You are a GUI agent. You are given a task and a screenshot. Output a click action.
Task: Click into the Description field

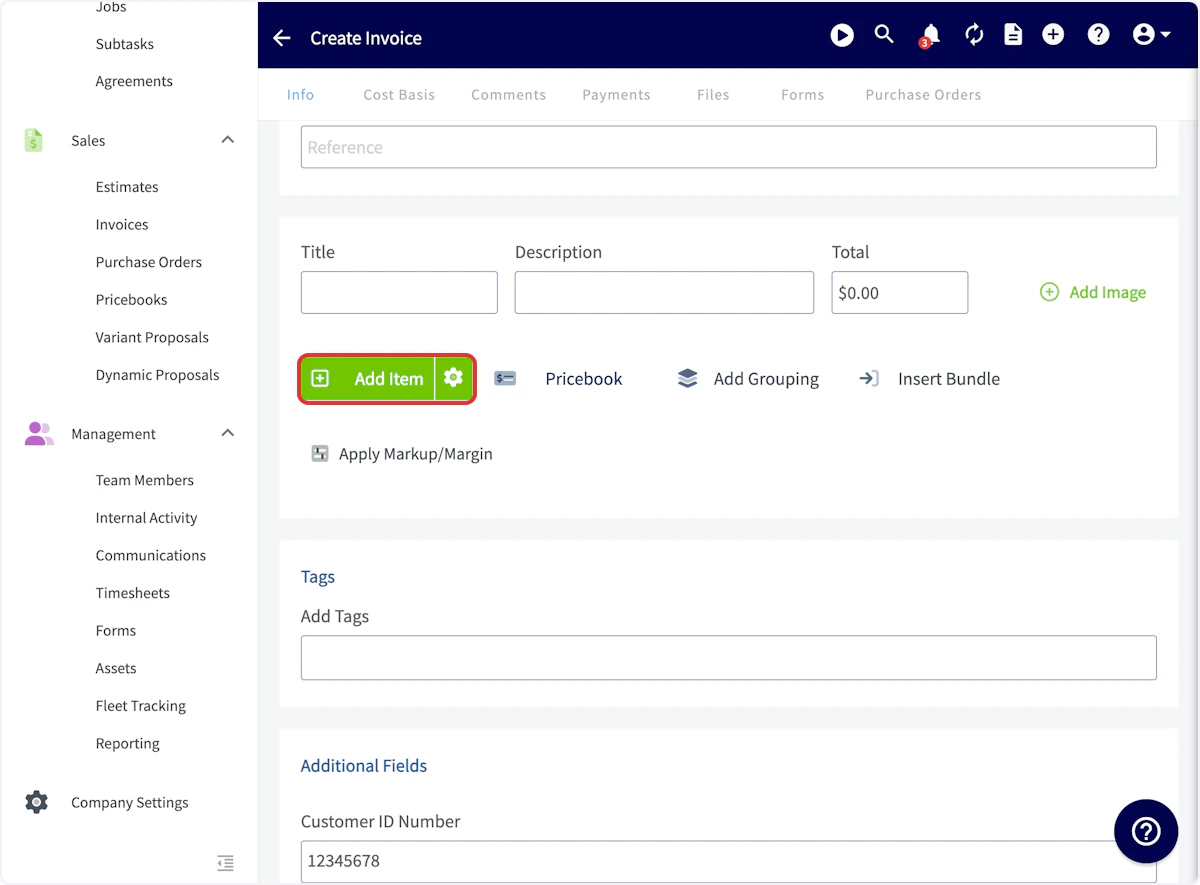pyautogui.click(x=664, y=292)
